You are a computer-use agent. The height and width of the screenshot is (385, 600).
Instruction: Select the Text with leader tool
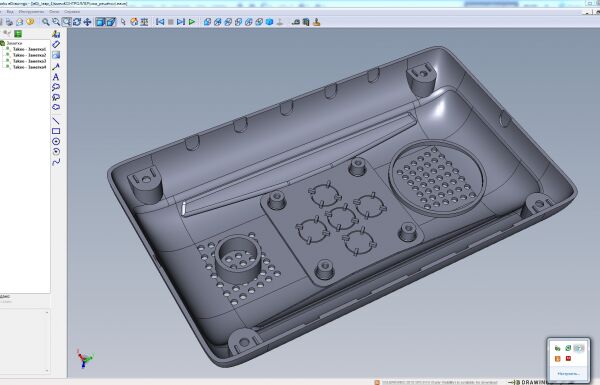(x=56, y=66)
